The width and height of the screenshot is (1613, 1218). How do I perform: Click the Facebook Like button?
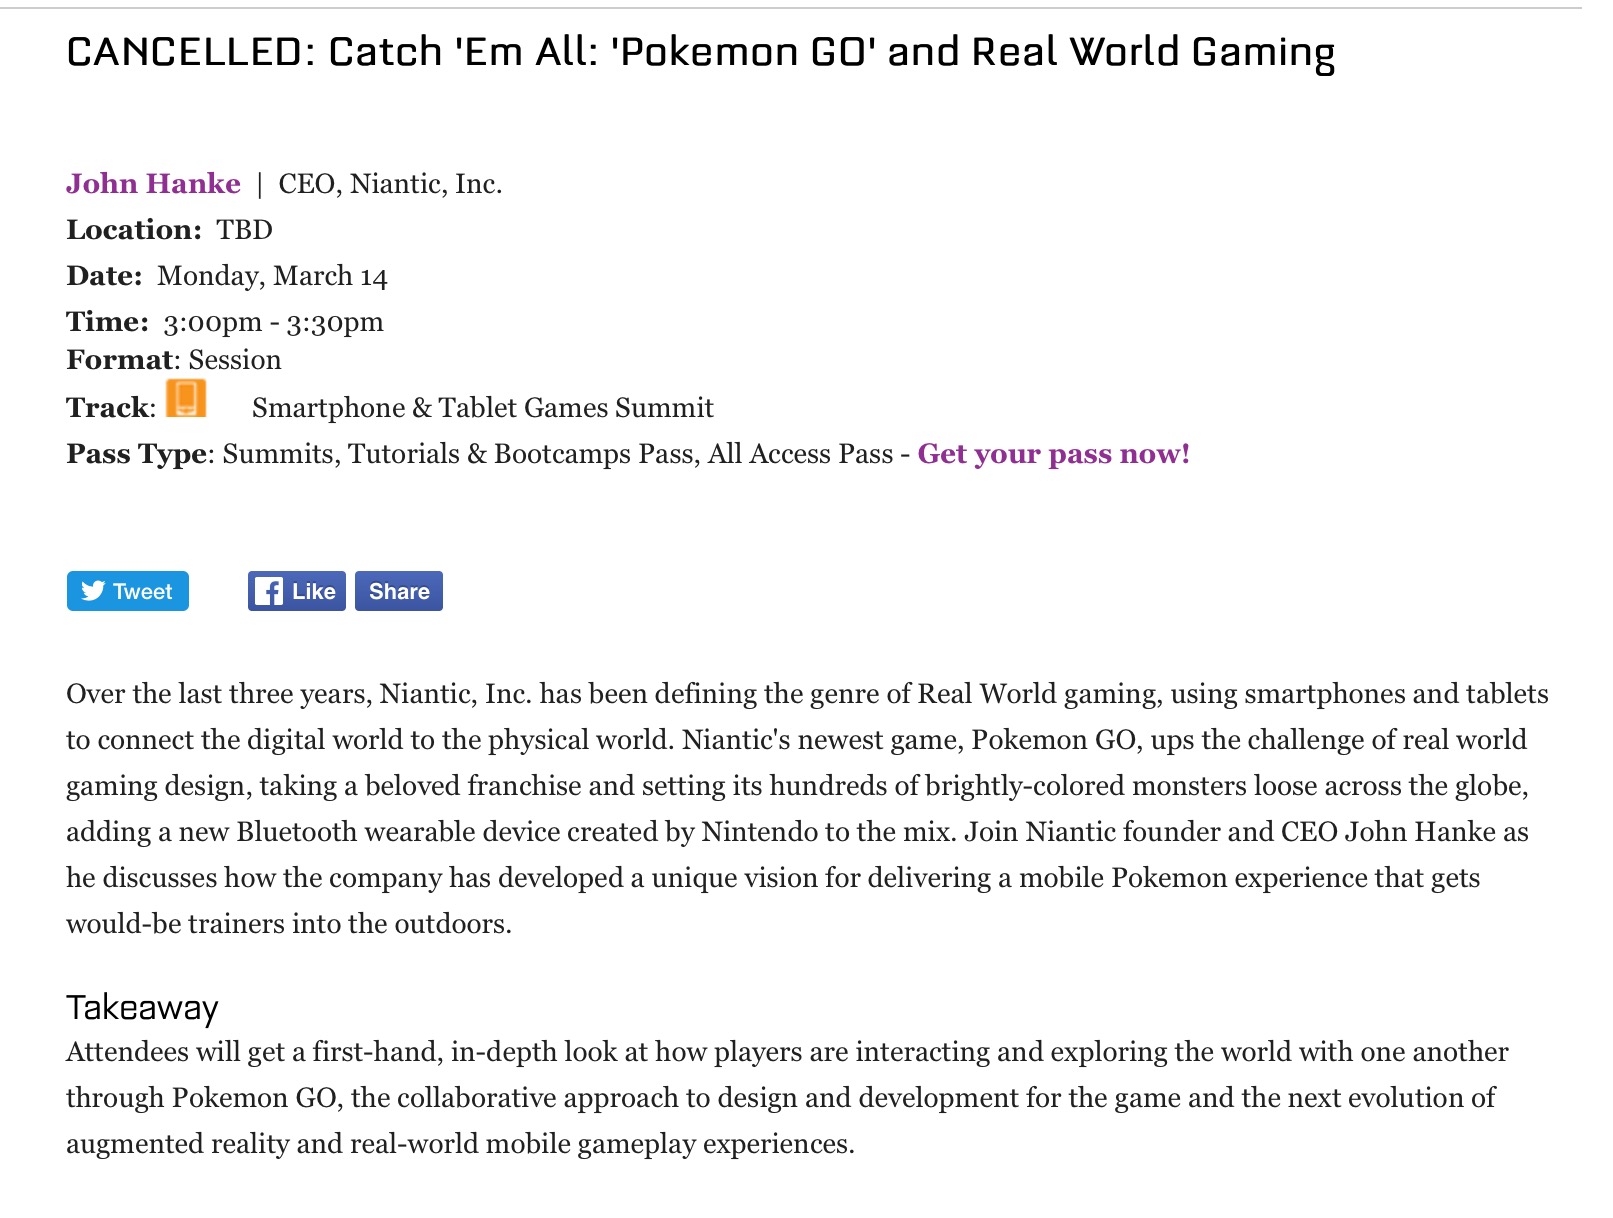pos(297,591)
